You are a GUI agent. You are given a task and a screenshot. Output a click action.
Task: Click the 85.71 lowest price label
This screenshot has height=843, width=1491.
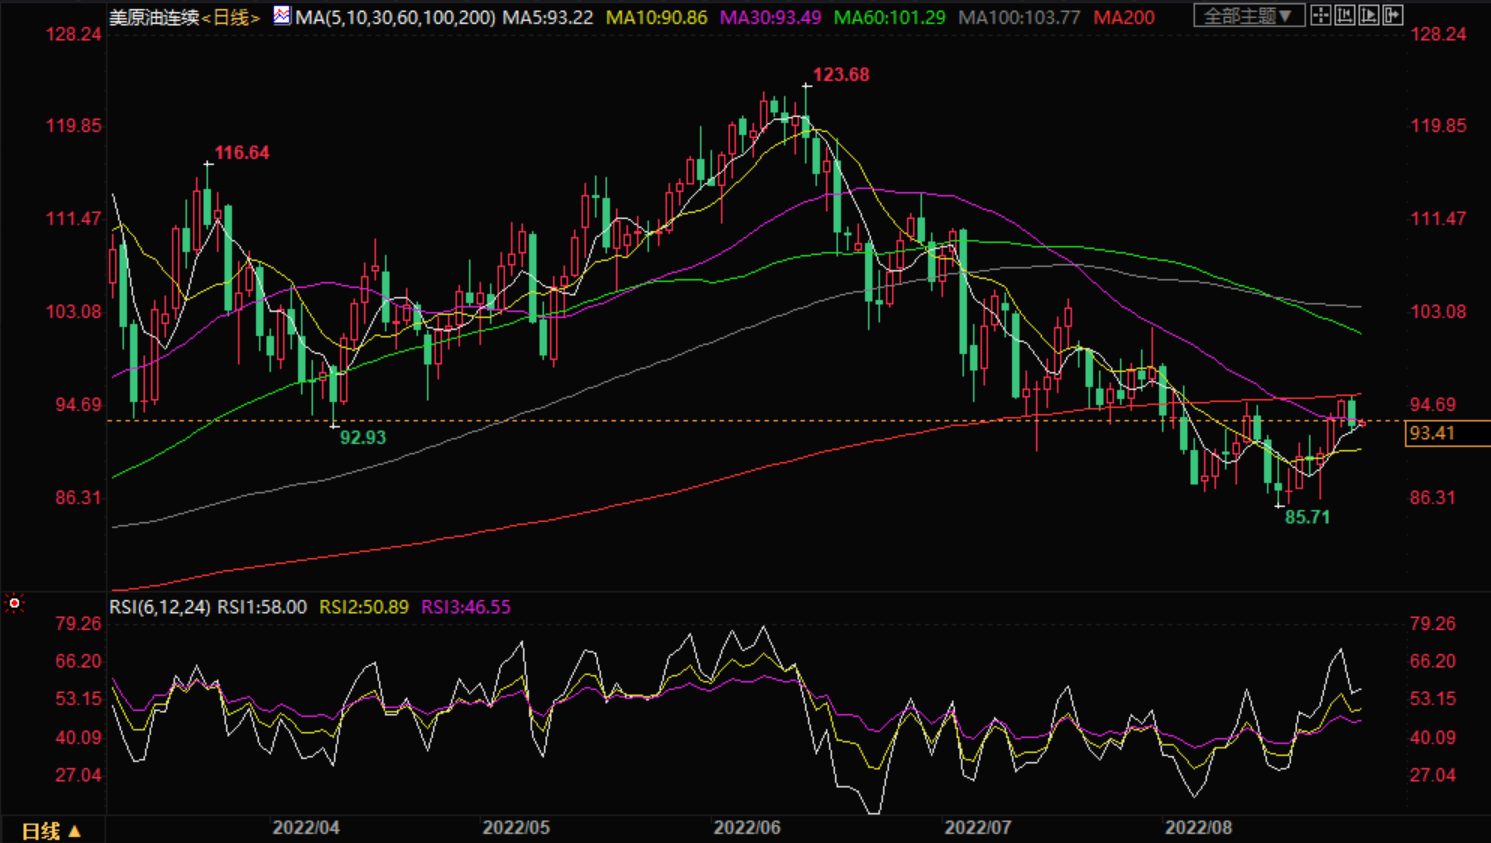pyautogui.click(x=1307, y=517)
